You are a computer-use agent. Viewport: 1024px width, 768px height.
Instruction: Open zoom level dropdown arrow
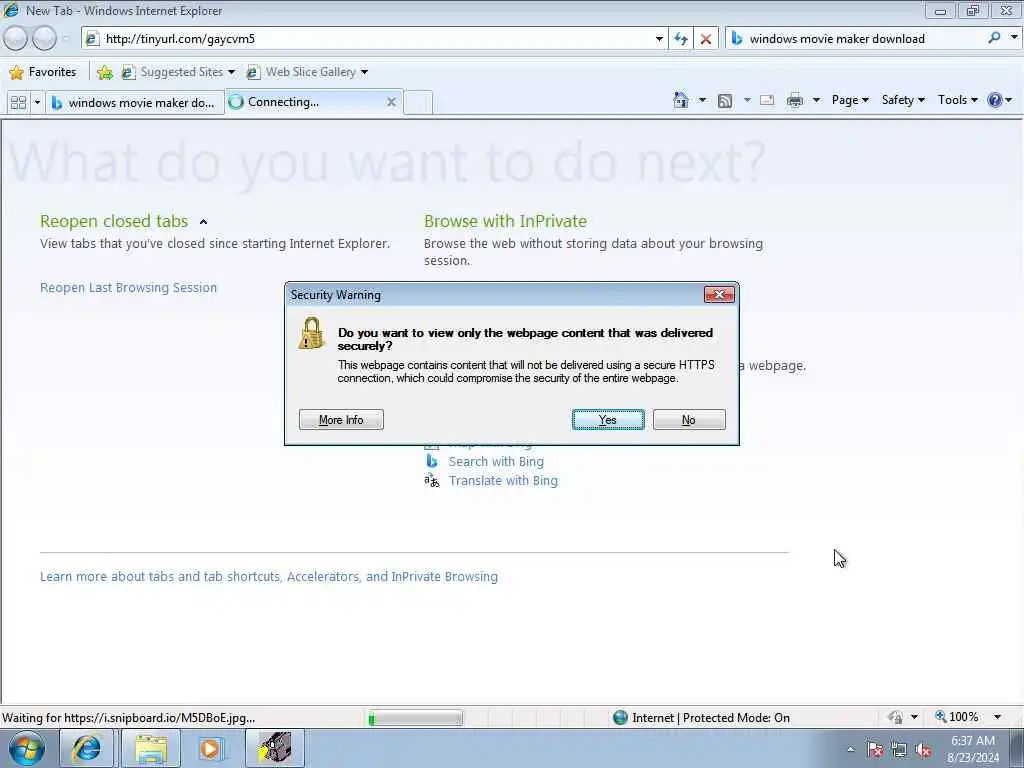pyautogui.click(x=997, y=717)
